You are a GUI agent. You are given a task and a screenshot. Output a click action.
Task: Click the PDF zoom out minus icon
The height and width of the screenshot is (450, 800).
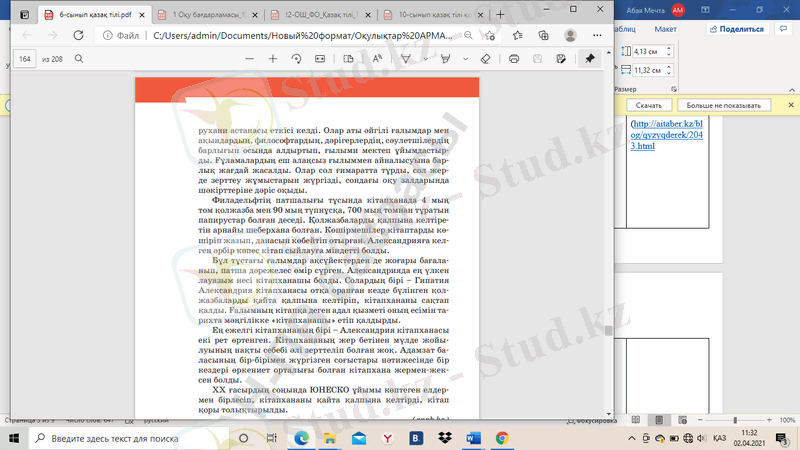pos(249,59)
